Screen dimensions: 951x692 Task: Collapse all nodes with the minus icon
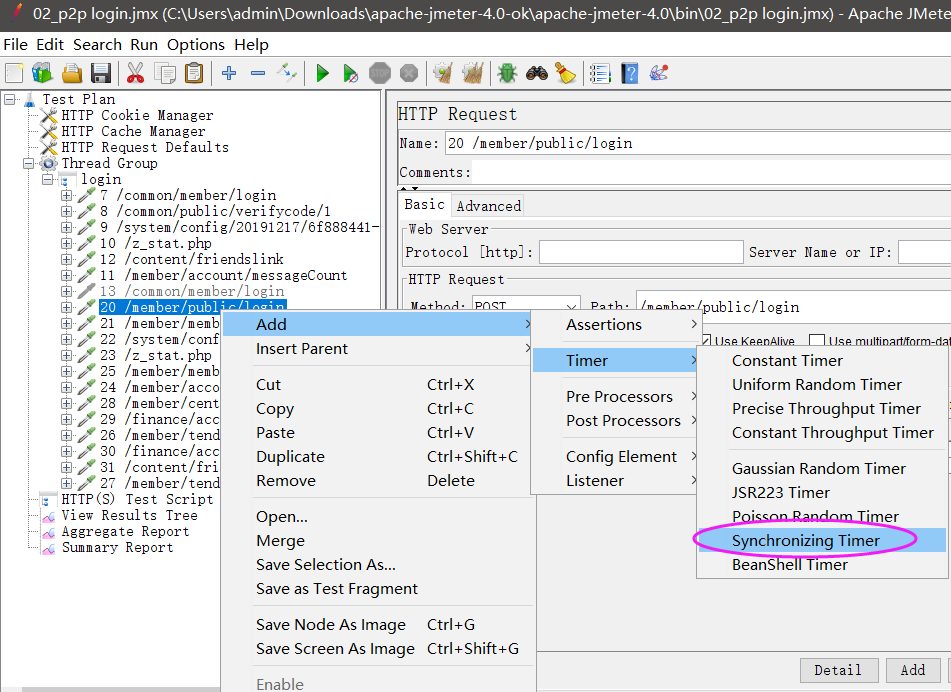point(258,73)
